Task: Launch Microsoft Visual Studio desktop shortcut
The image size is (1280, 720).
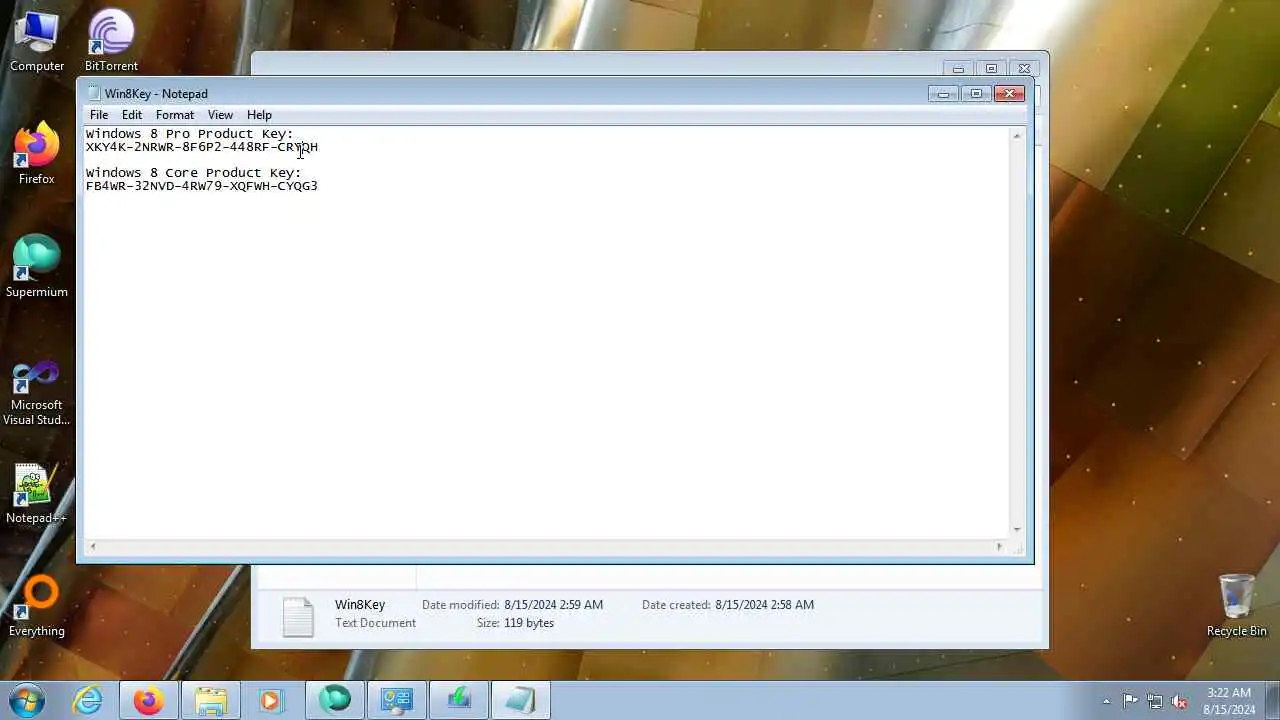Action: [37, 394]
